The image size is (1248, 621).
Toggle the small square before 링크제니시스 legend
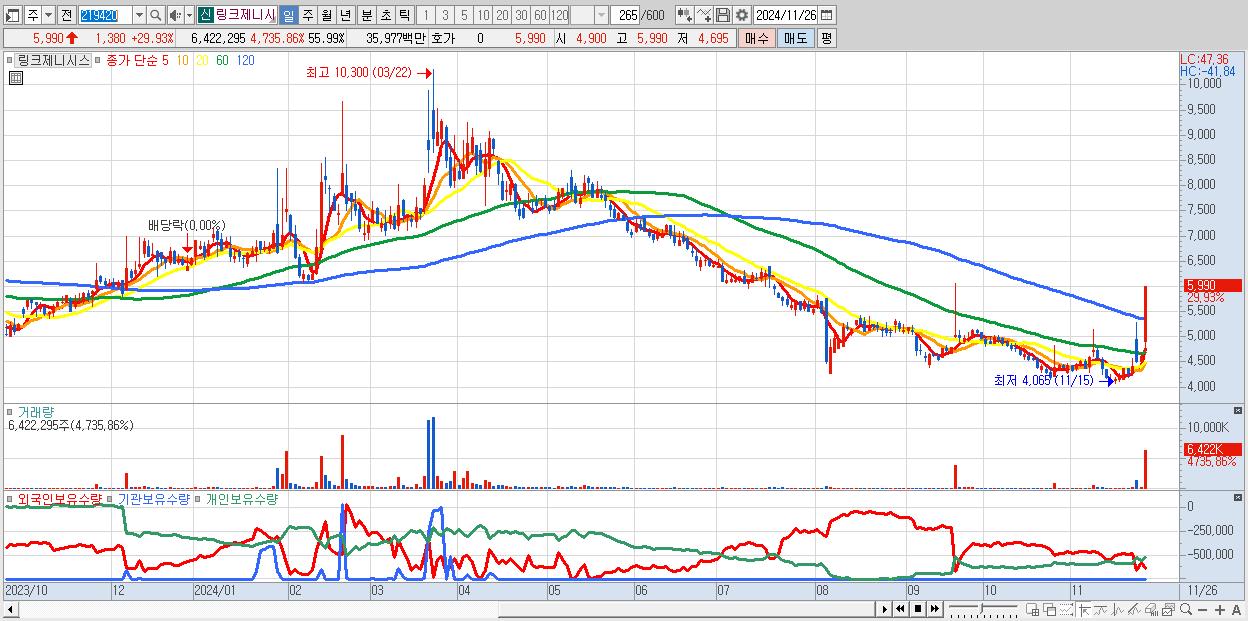[x=12, y=60]
